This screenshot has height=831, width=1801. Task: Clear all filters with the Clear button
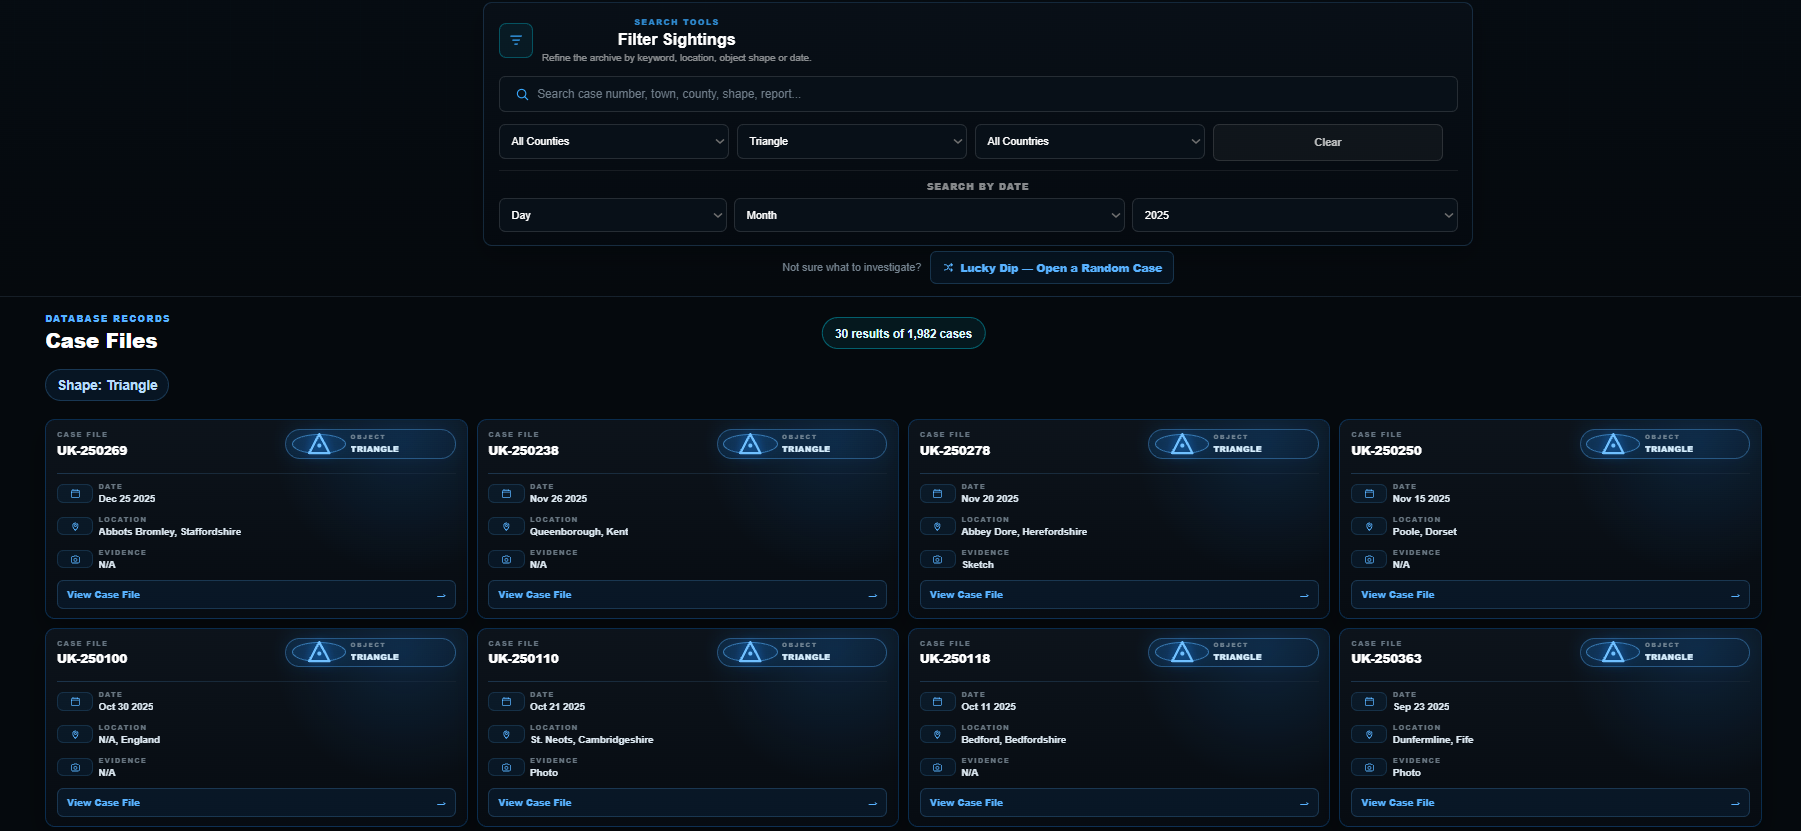point(1328,142)
